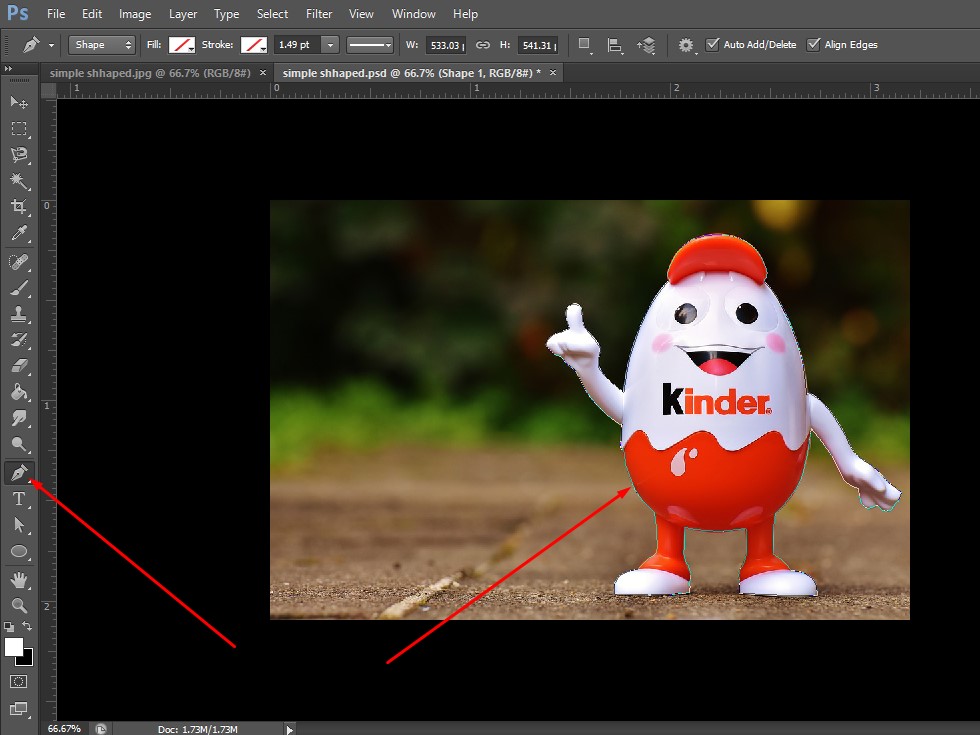Toggle Quick Mask mode

point(19,682)
